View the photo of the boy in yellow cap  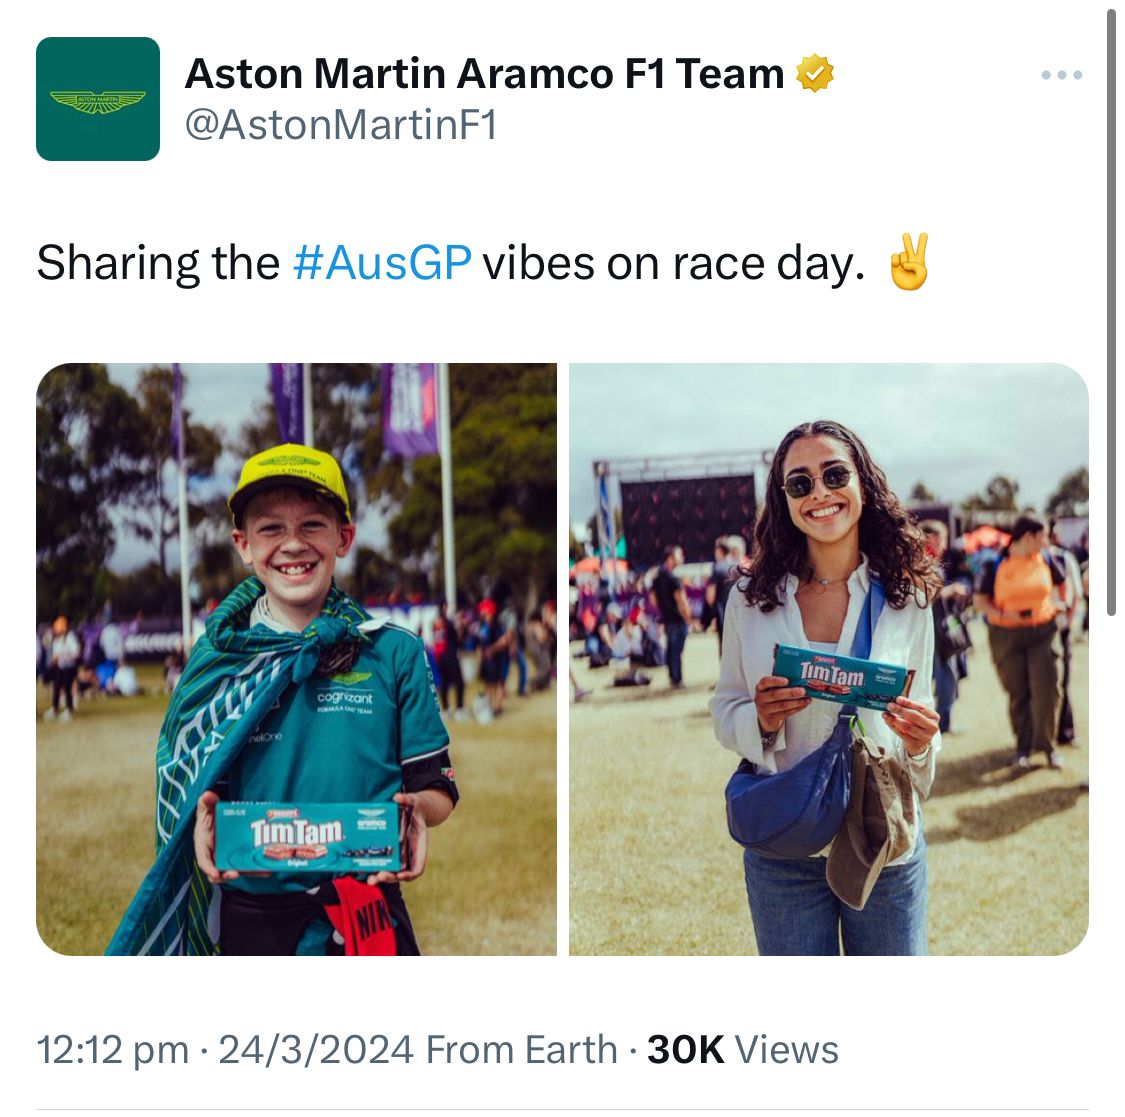[296, 659]
